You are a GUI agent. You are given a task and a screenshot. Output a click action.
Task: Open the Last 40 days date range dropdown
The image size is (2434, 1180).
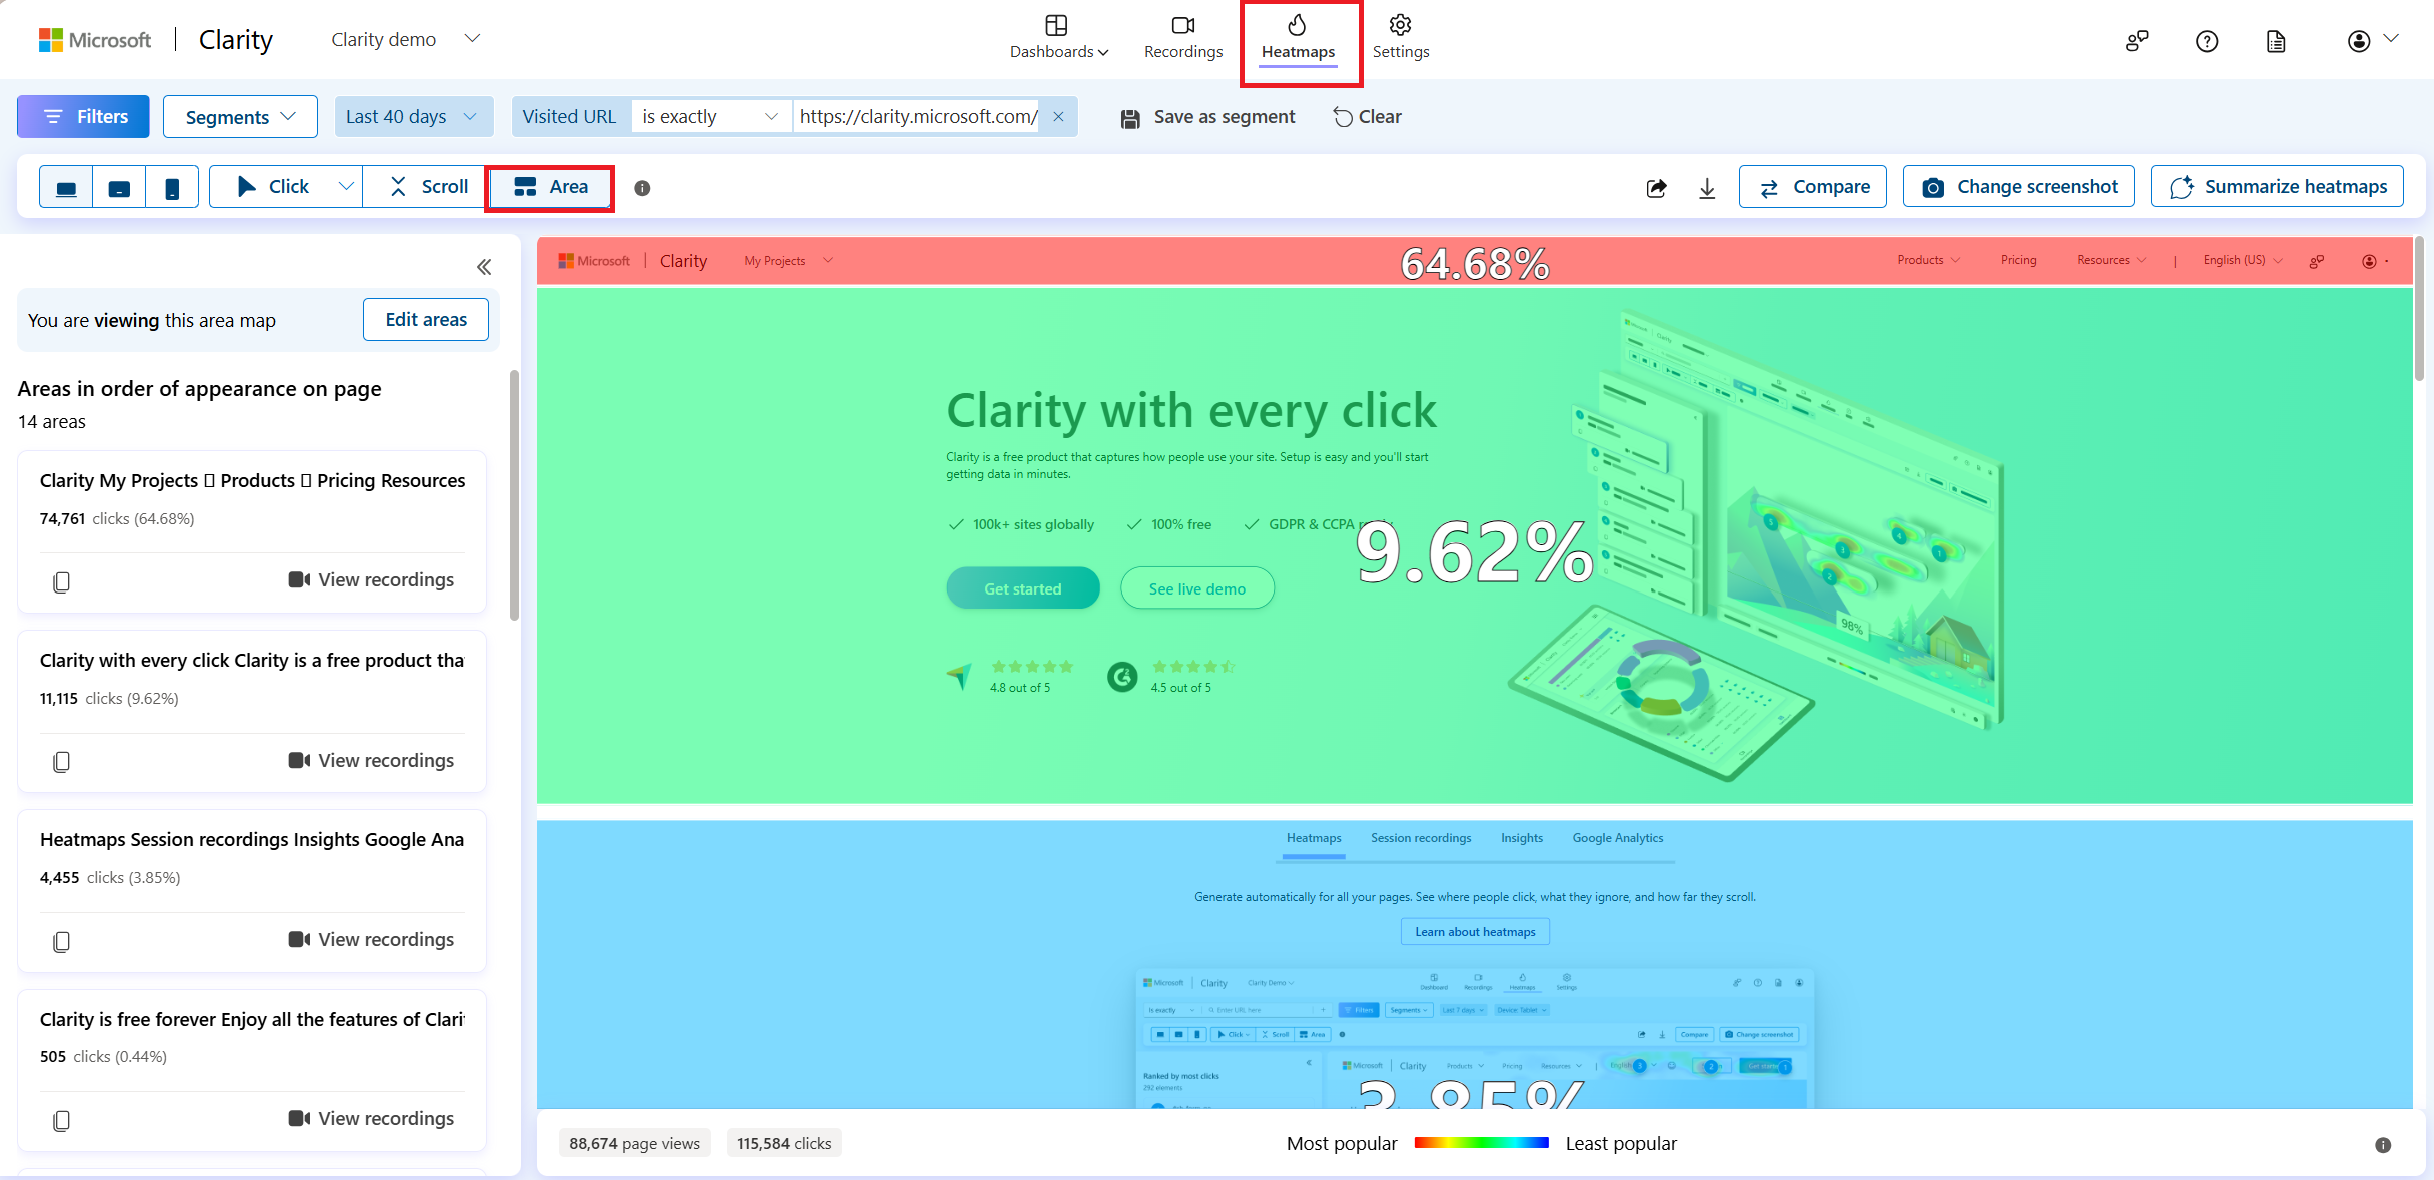pyautogui.click(x=413, y=117)
